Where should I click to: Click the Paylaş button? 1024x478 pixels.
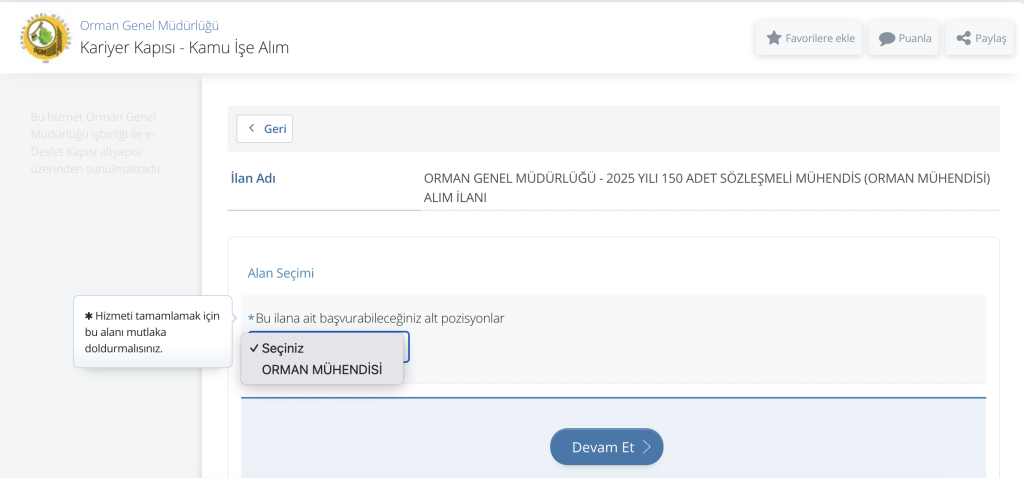[980, 38]
